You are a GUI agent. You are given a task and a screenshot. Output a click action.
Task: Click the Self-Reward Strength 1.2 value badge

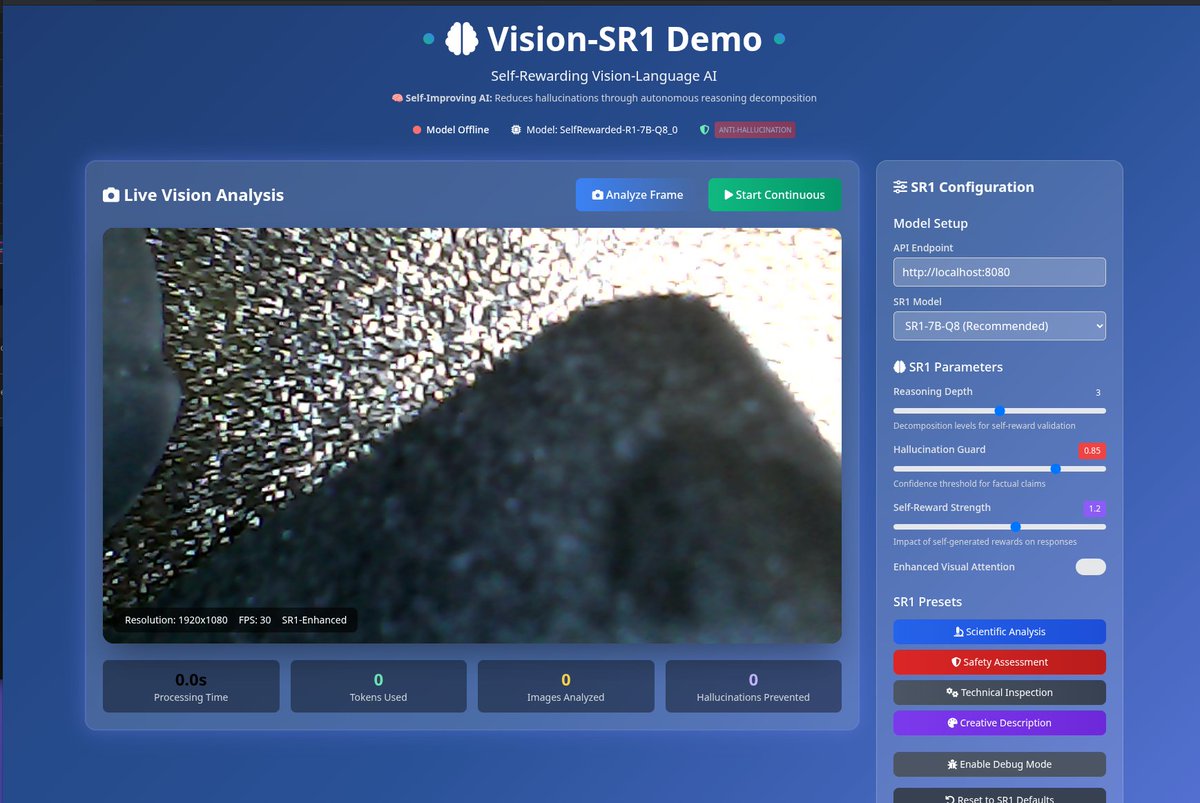click(1095, 509)
